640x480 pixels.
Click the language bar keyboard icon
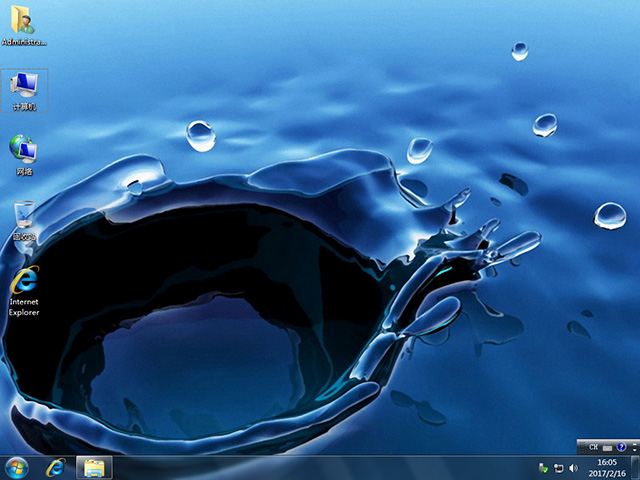point(607,448)
